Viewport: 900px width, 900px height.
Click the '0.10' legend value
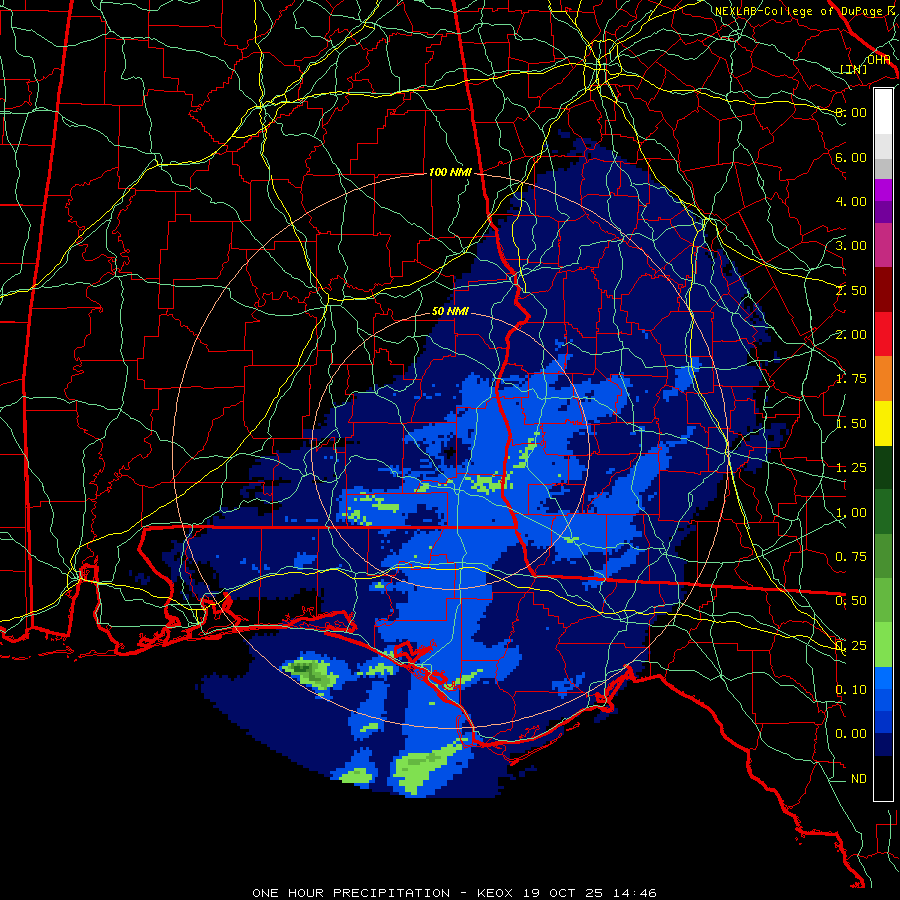tap(851, 690)
